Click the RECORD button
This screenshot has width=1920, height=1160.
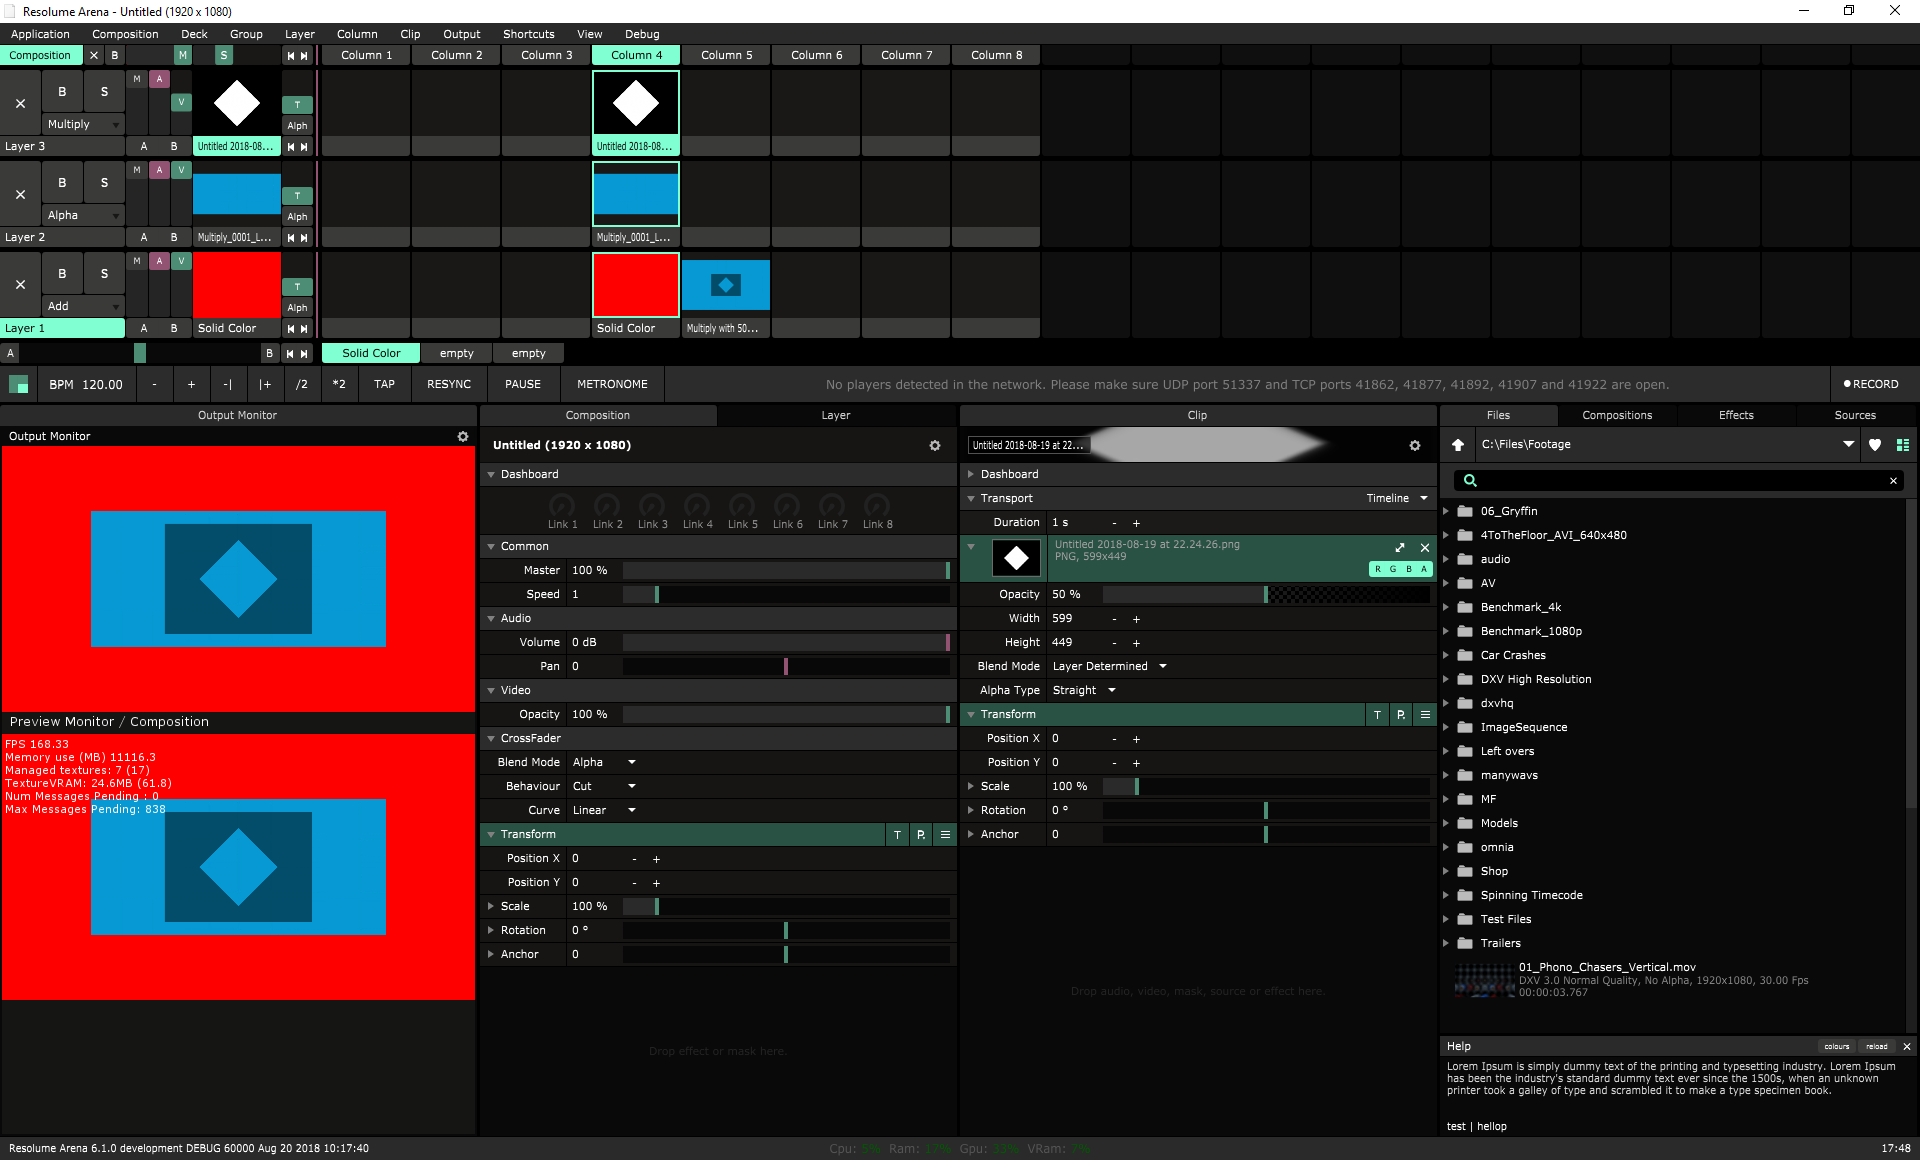coord(1871,385)
